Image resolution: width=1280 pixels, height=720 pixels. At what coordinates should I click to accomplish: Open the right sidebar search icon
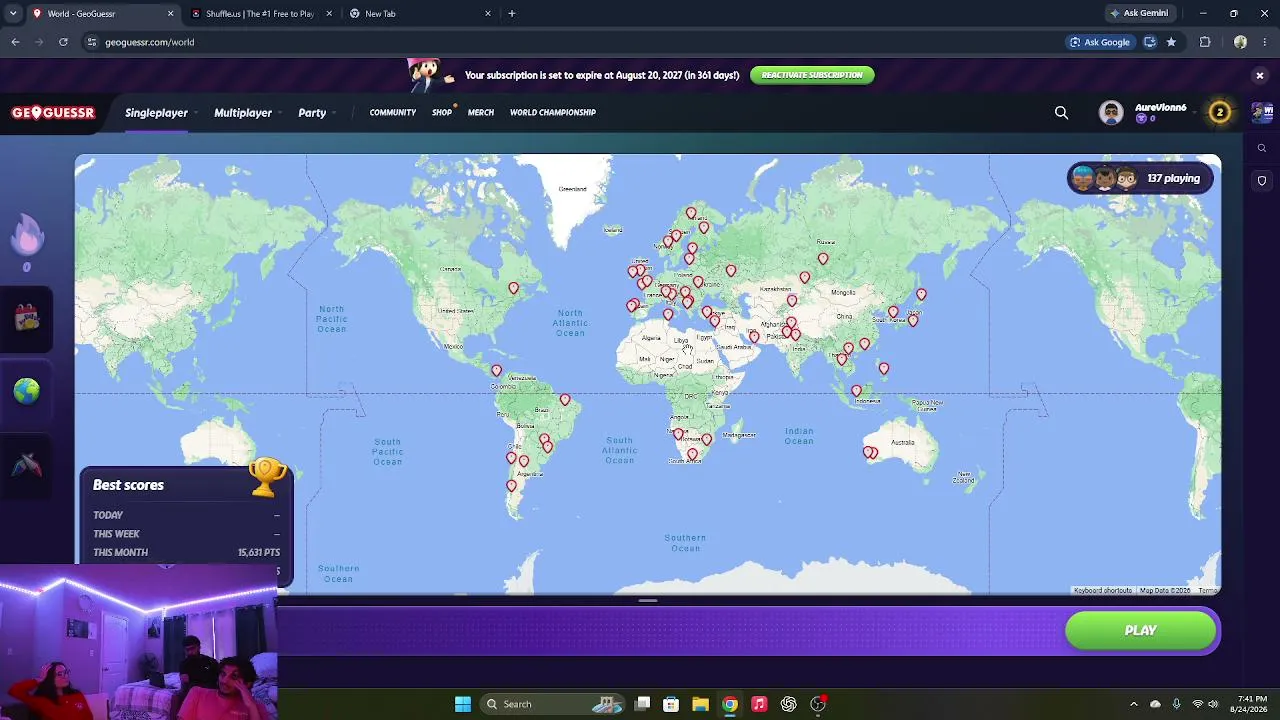point(1262,148)
